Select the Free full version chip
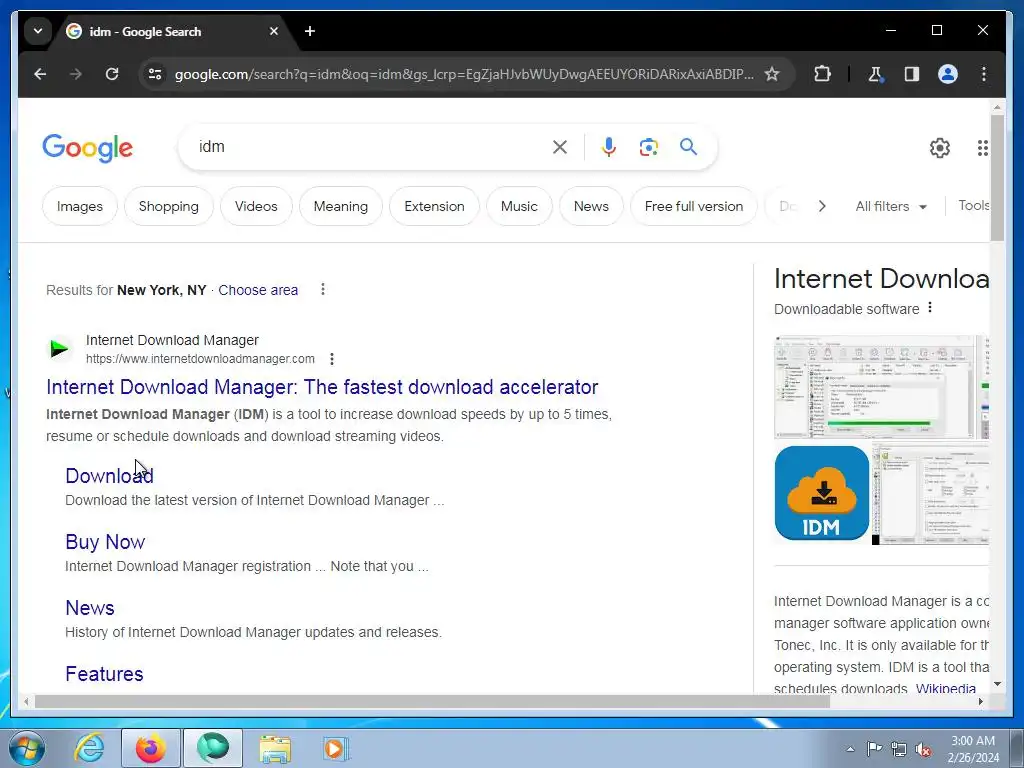1024x768 pixels. click(694, 206)
